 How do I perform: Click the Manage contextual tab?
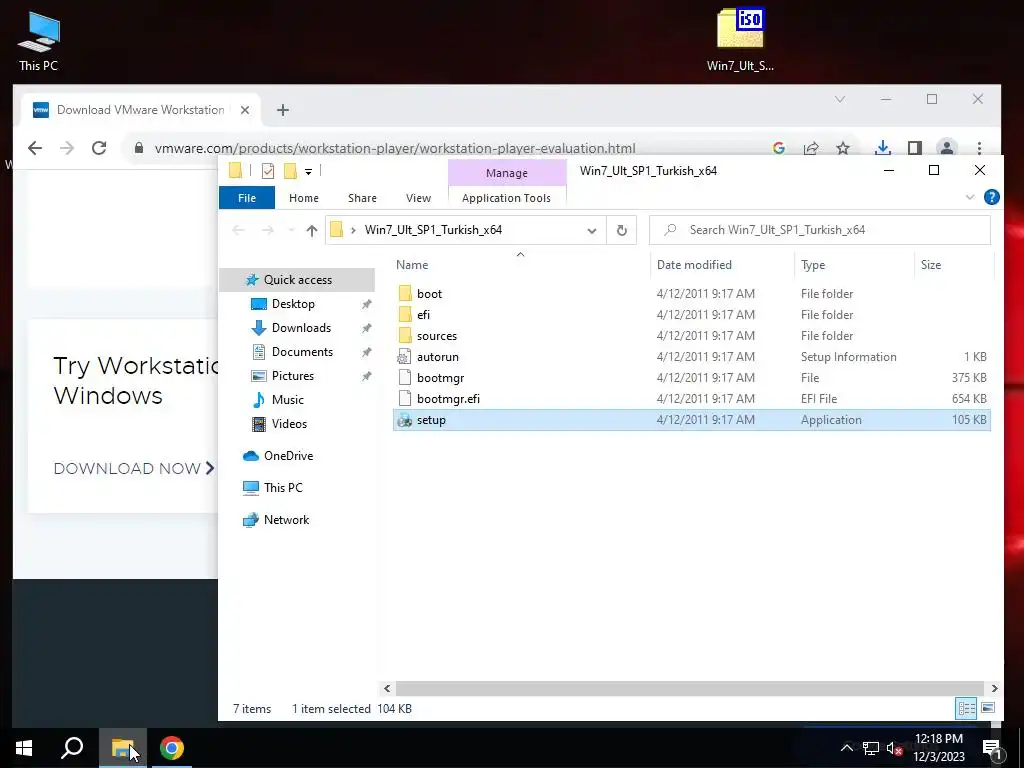coord(507,173)
